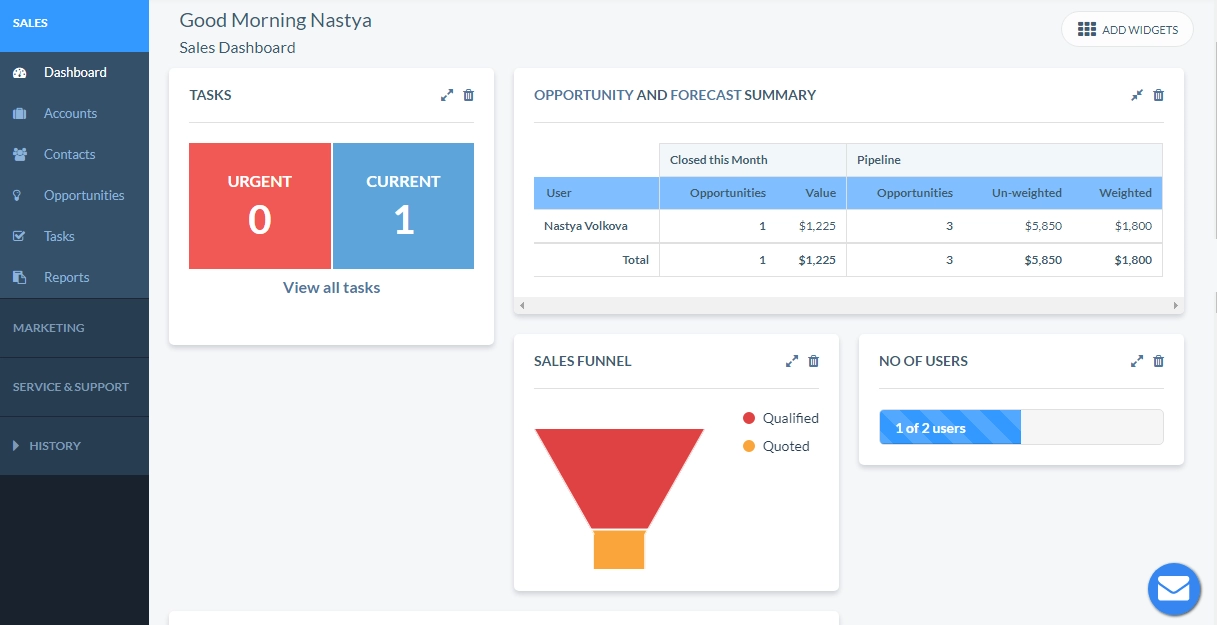Remove the No of Users widget
1217x625 pixels.
(1158, 361)
